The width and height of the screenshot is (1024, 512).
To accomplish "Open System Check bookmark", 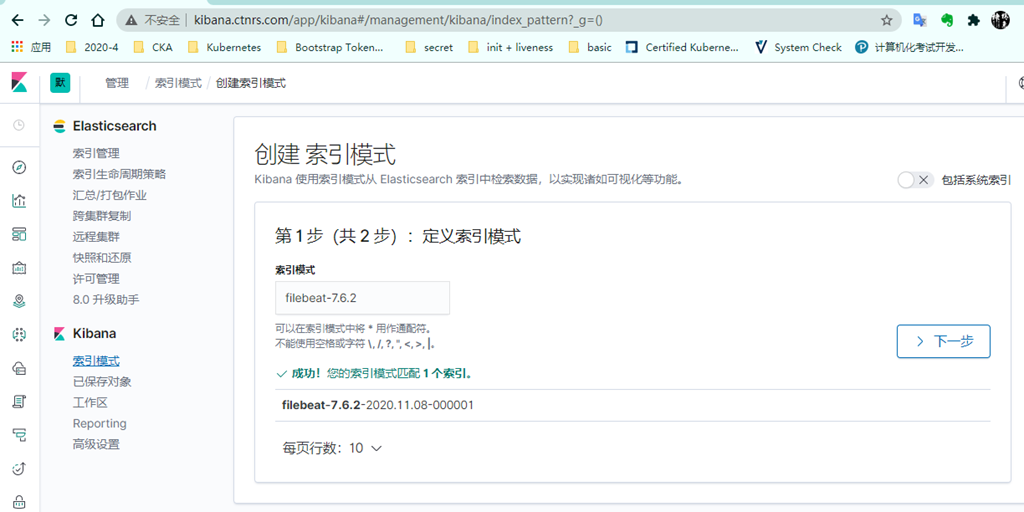I will point(798,47).
